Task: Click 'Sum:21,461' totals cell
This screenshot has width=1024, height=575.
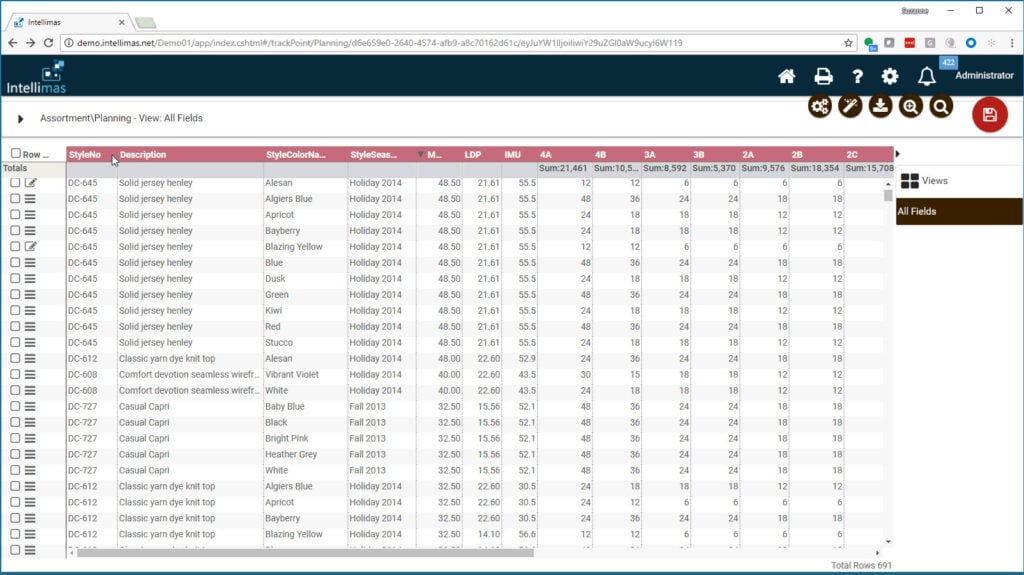Action: [x=563, y=168]
